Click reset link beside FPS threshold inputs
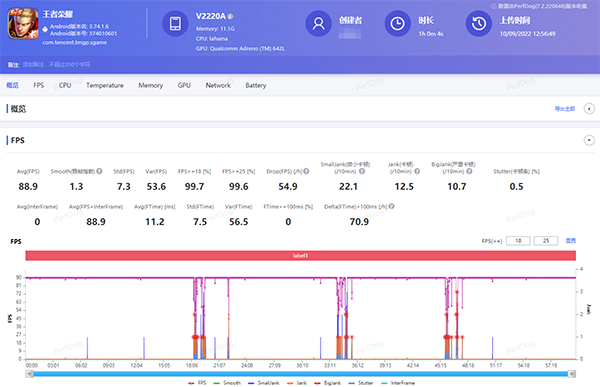Image resolution: width=600 pixels, height=387 pixels. click(x=571, y=241)
